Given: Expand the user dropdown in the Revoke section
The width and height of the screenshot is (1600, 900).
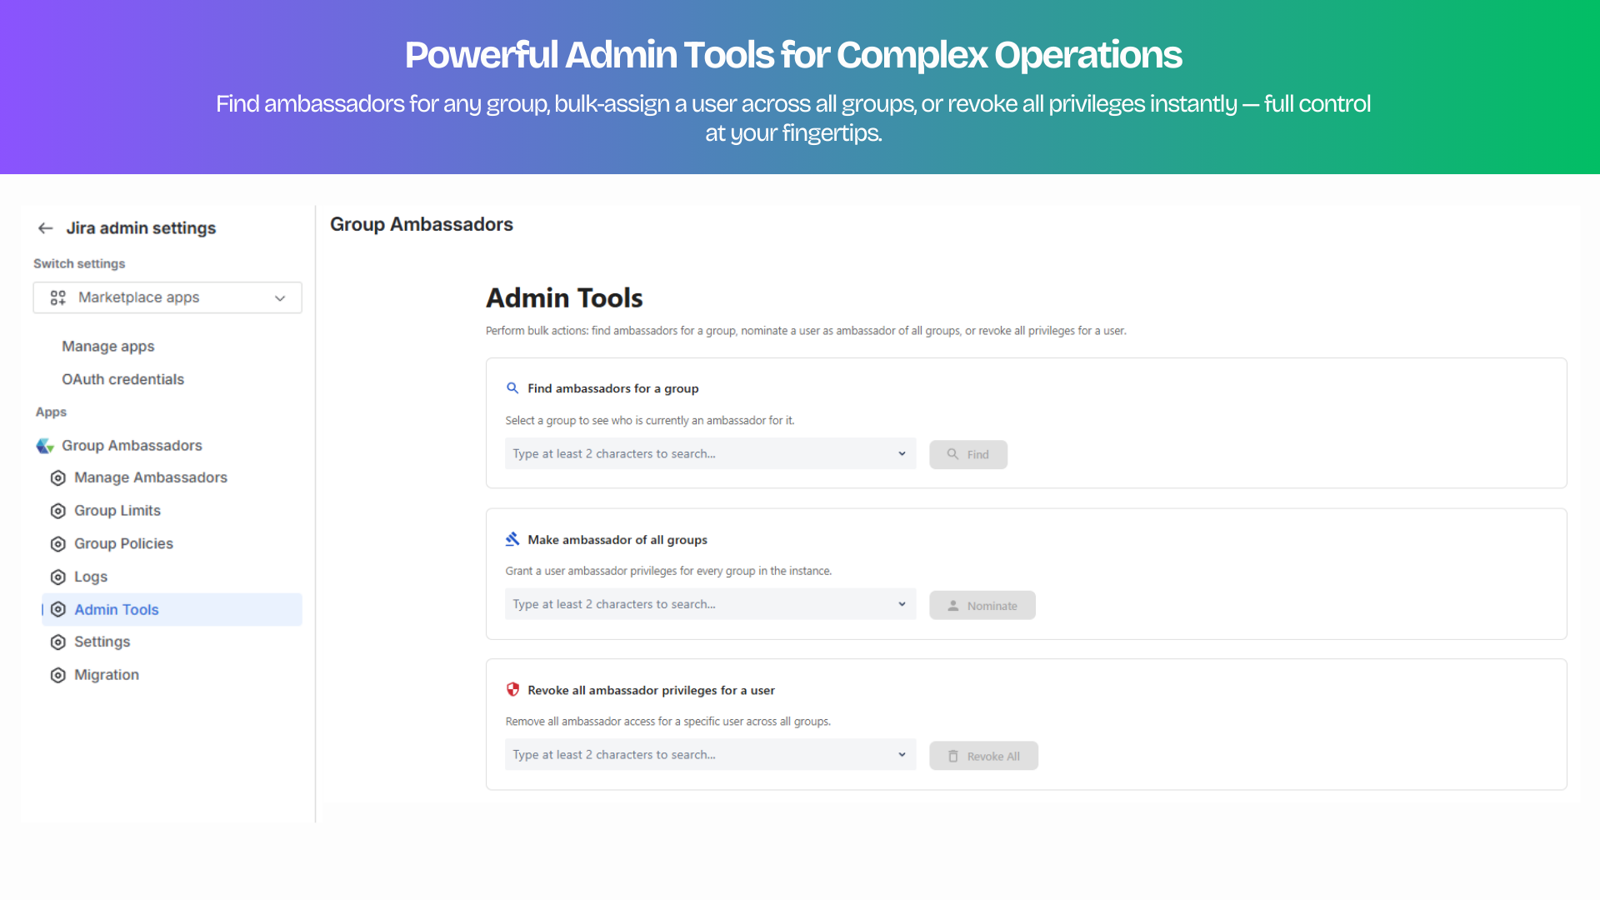Looking at the screenshot, I should pyautogui.click(x=902, y=754).
